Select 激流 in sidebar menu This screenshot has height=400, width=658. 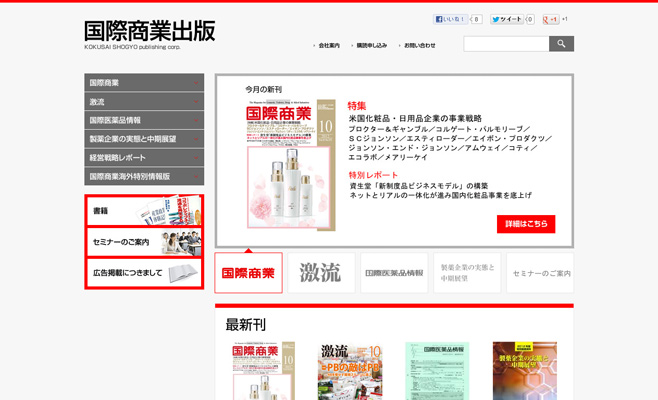[144, 102]
